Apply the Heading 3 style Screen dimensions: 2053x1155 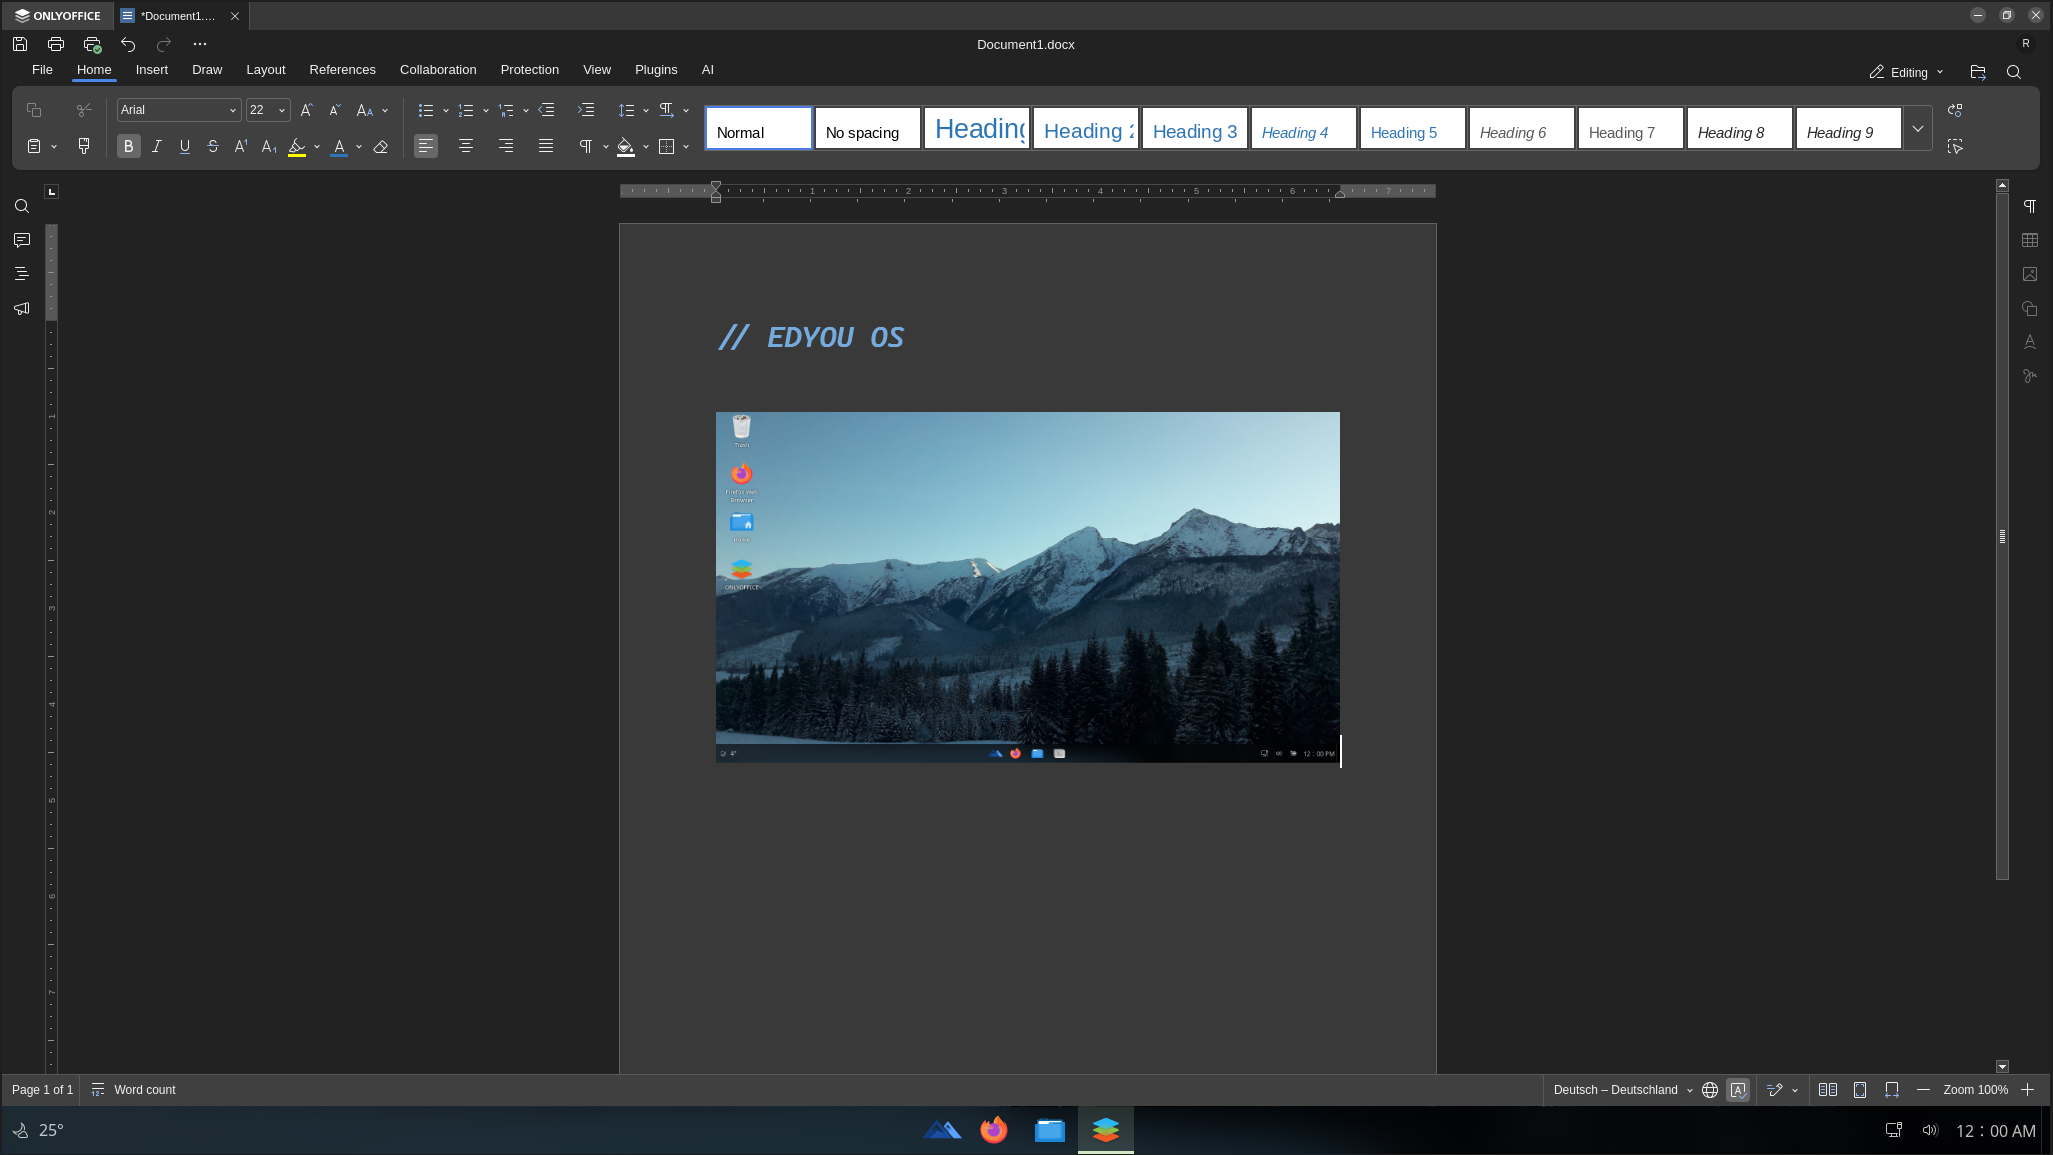coord(1195,129)
